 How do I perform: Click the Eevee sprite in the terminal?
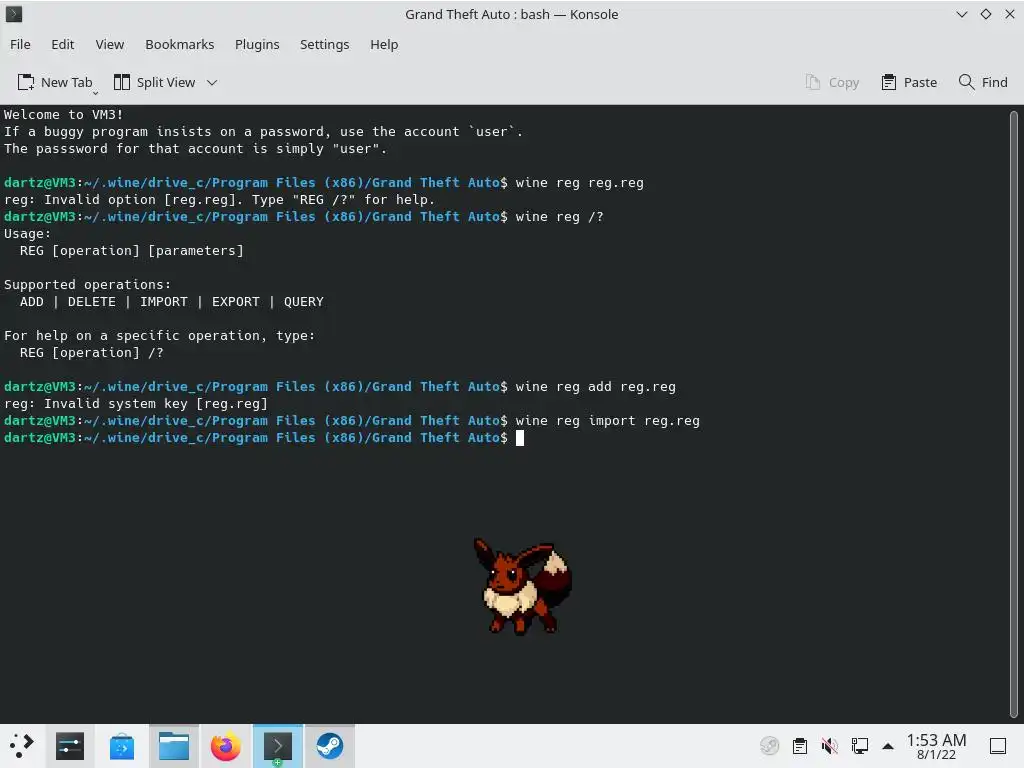(x=522, y=586)
